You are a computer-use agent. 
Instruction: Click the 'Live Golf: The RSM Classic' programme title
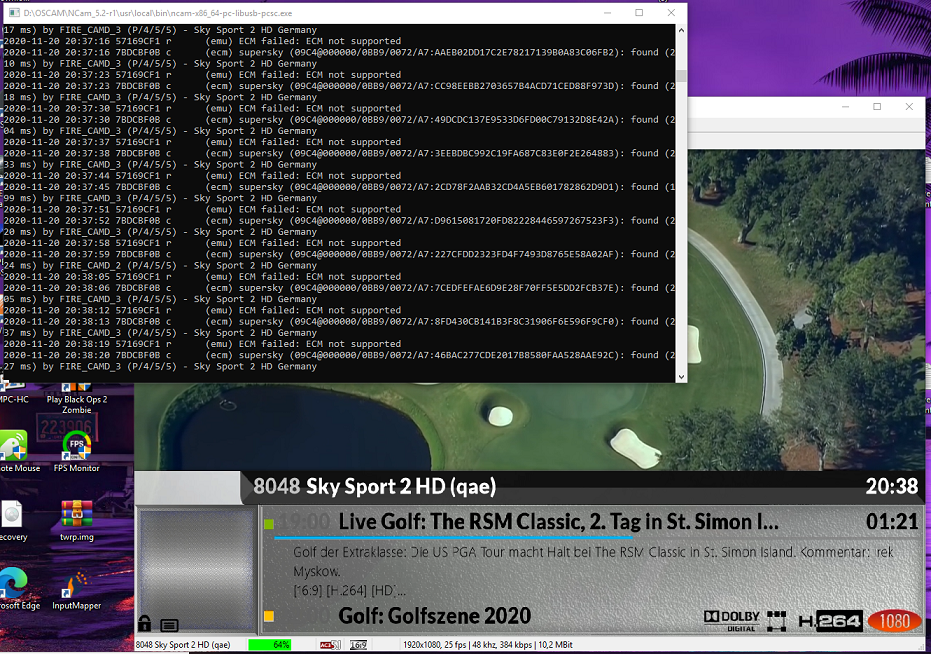(x=558, y=522)
